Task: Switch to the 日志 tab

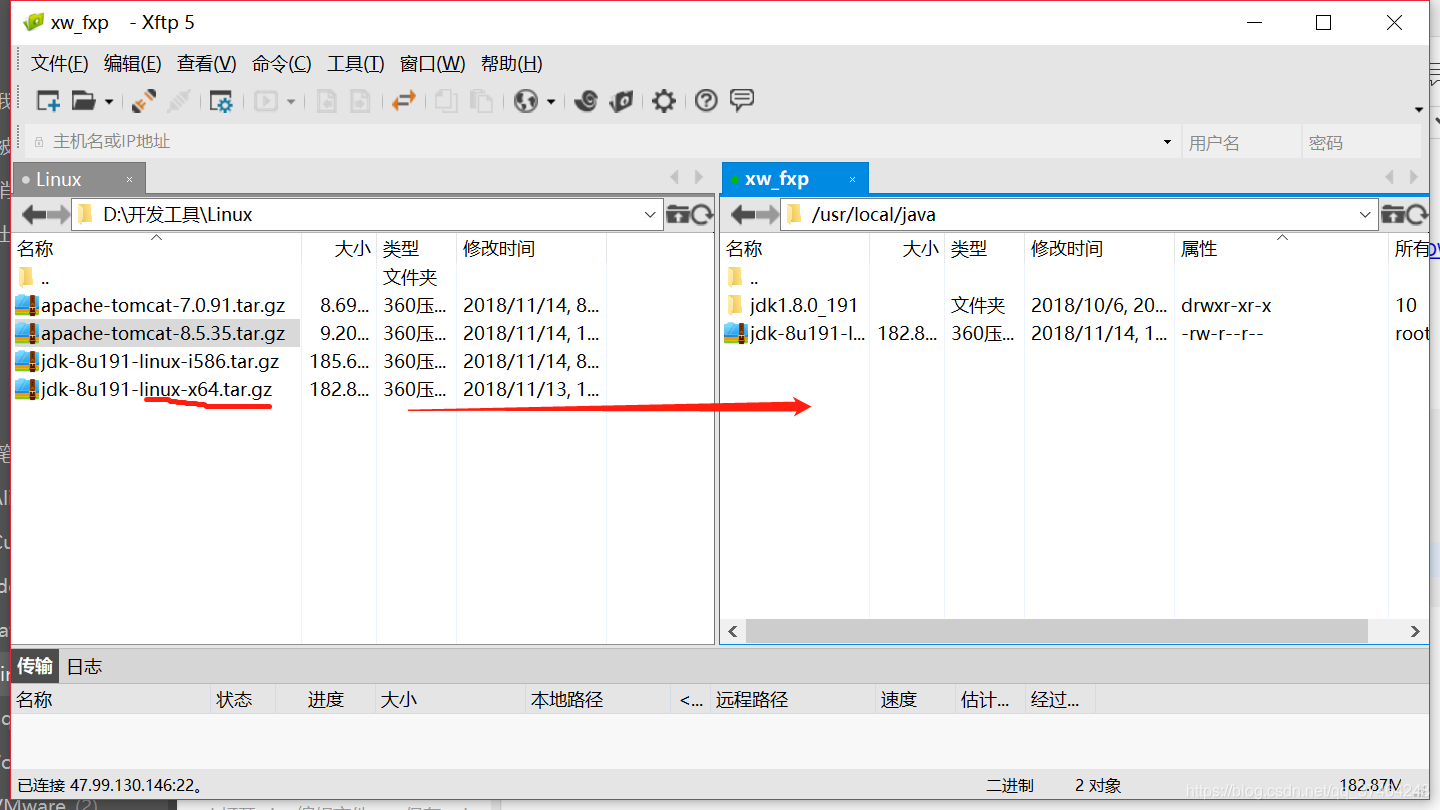Action: pyautogui.click(x=84, y=666)
